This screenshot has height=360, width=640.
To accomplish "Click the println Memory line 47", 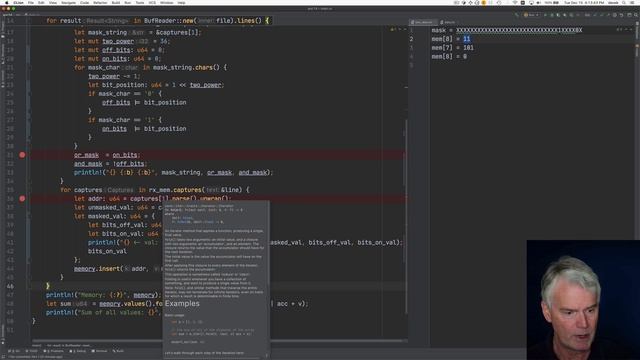I will coord(103,295).
